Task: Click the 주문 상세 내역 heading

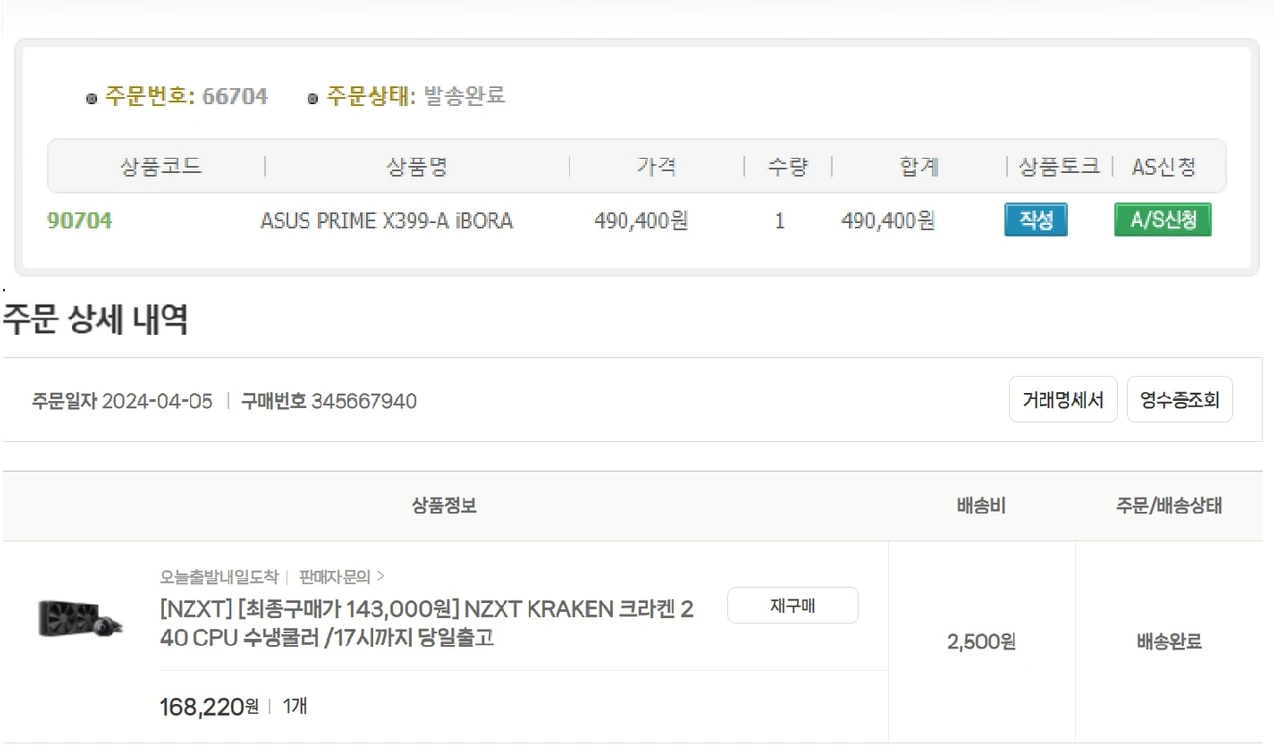Action: [x=95, y=320]
